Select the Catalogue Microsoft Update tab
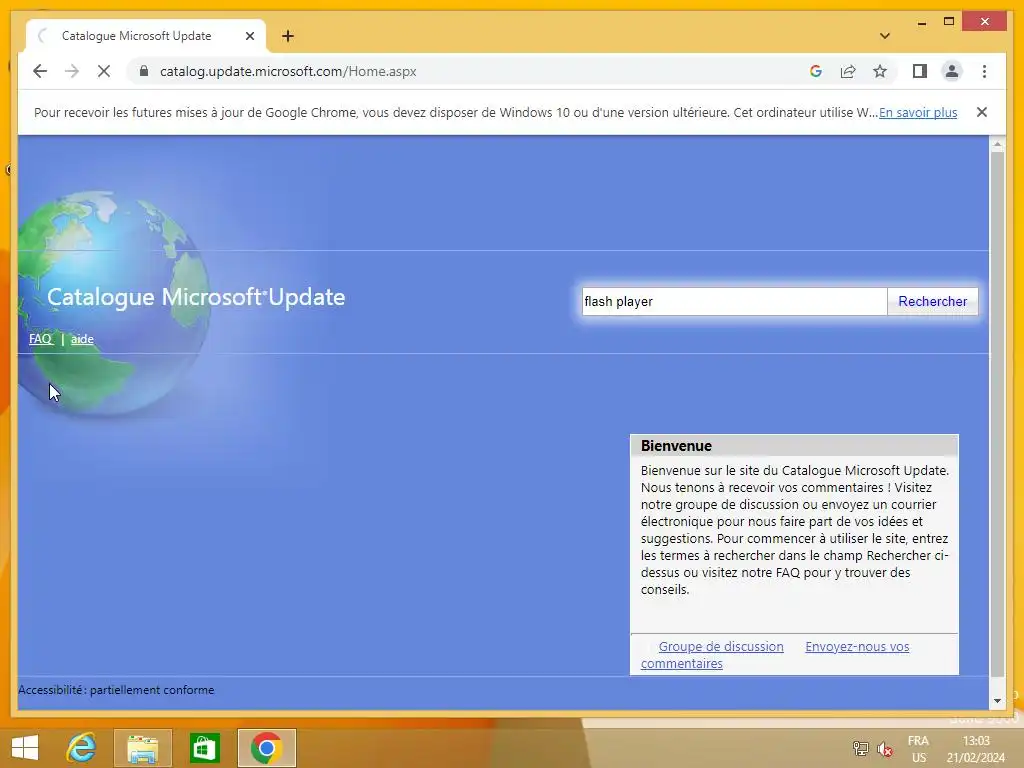 coord(146,36)
